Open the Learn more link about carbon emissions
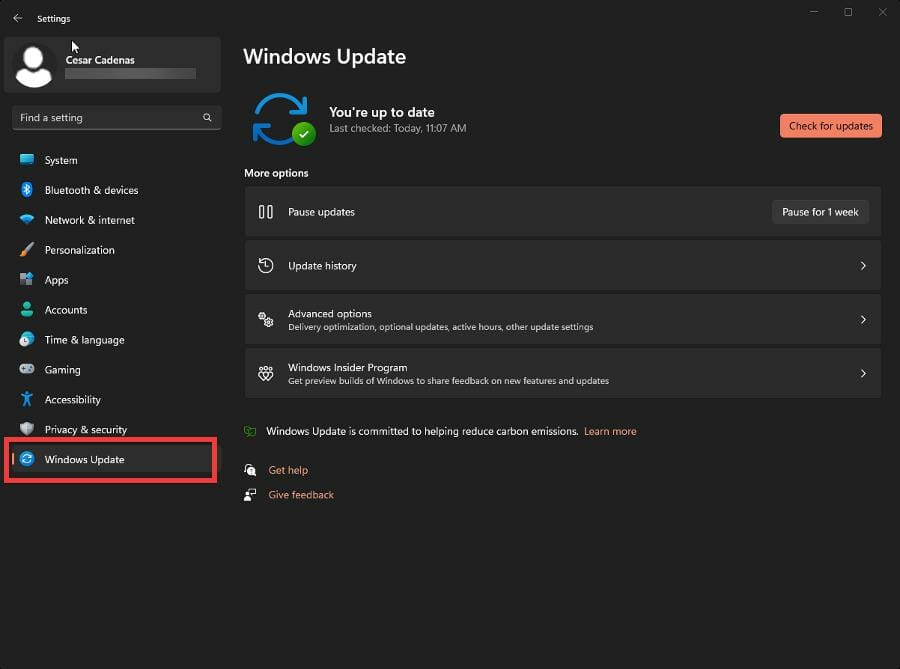 click(610, 431)
